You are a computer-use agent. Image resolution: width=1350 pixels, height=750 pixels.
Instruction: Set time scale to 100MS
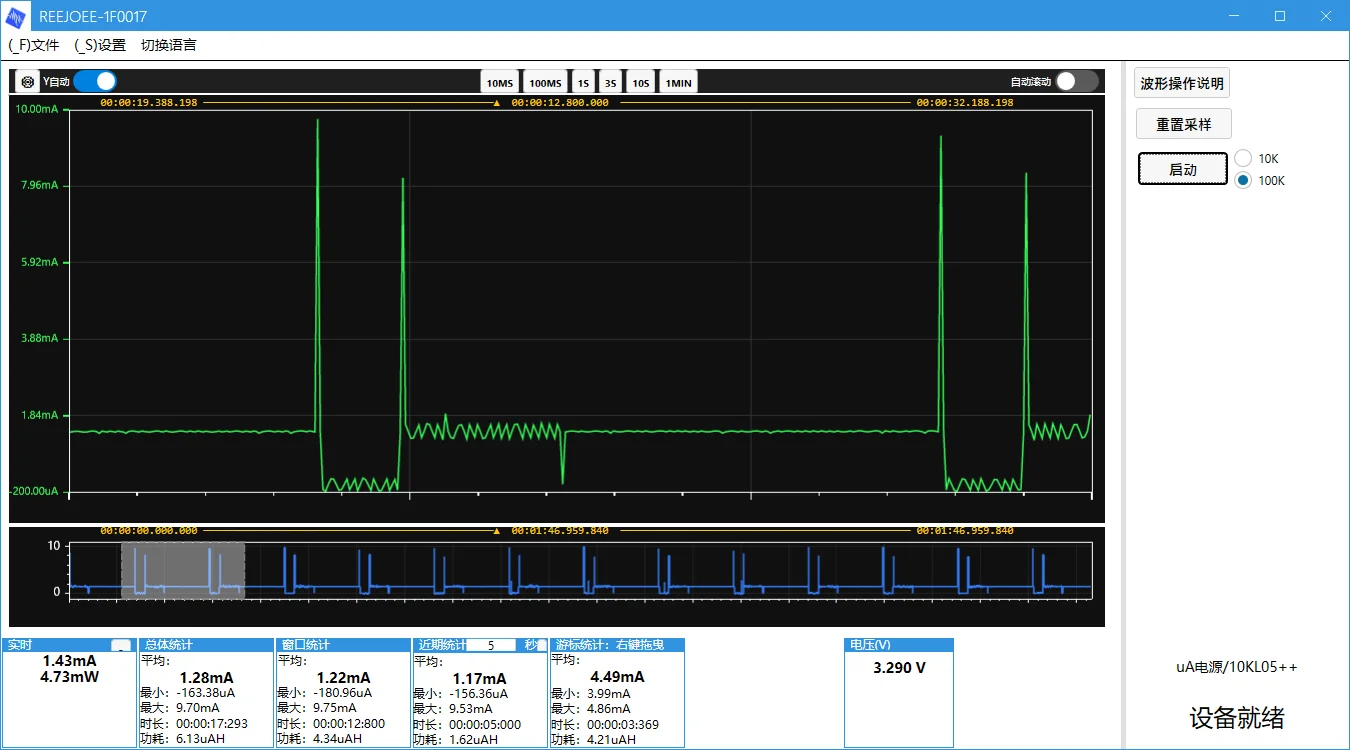545,83
